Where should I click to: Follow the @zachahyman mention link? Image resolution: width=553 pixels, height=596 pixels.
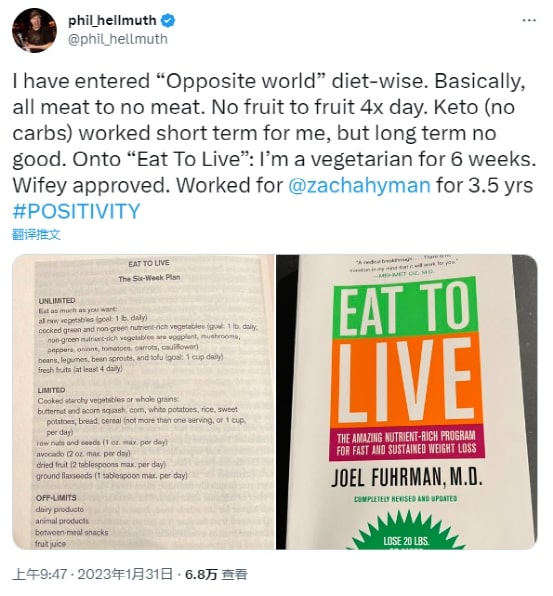pyautogui.click(x=359, y=185)
